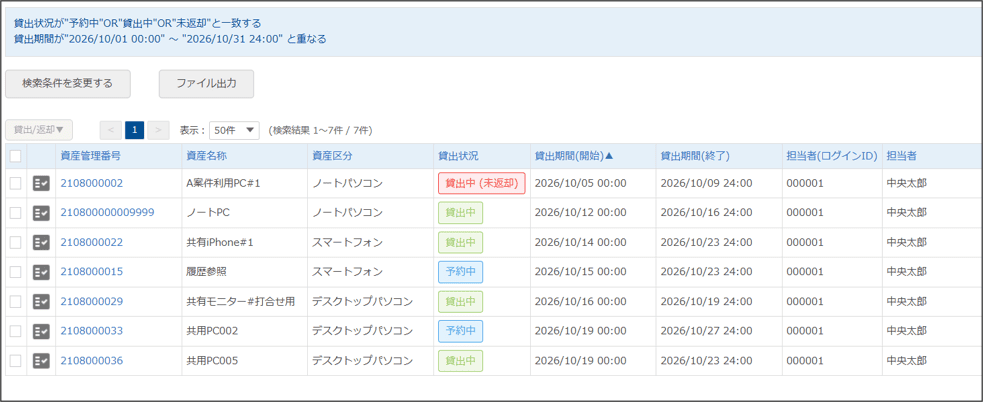Image resolution: width=983 pixels, height=402 pixels.
Task: Open asset link 2108000002
Action: point(92,183)
